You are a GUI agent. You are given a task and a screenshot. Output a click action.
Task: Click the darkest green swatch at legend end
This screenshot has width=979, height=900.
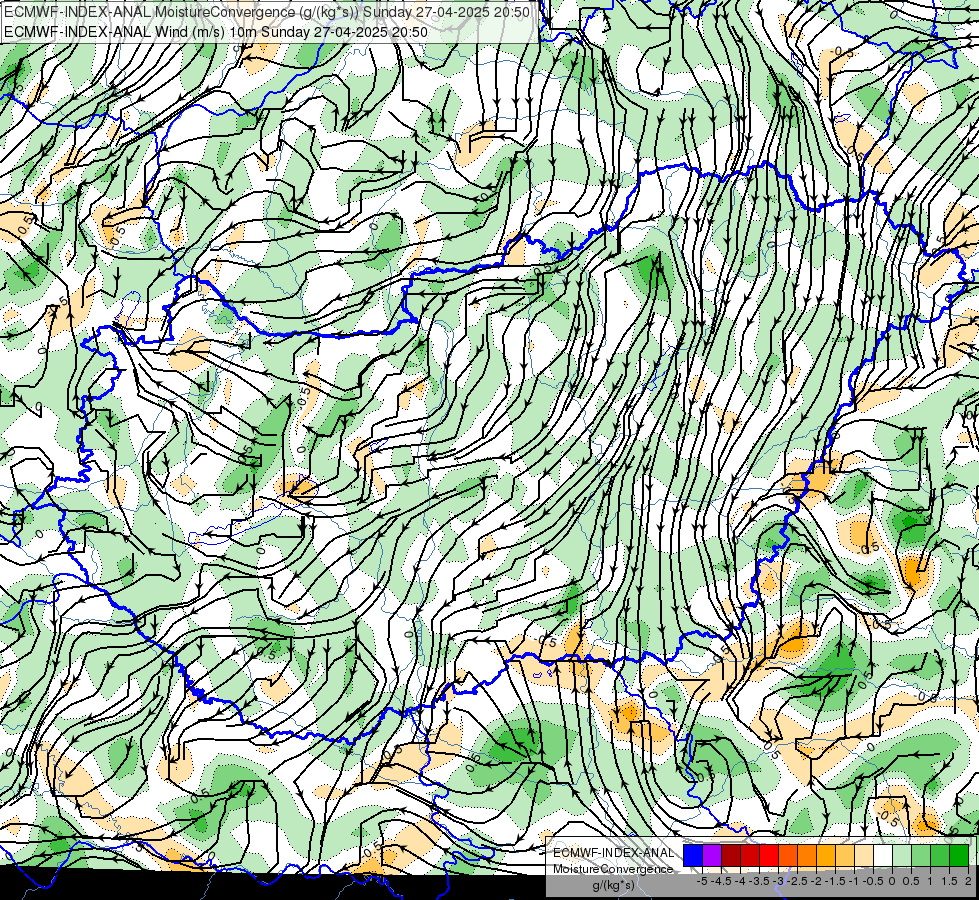pyautogui.click(x=958, y=856)
